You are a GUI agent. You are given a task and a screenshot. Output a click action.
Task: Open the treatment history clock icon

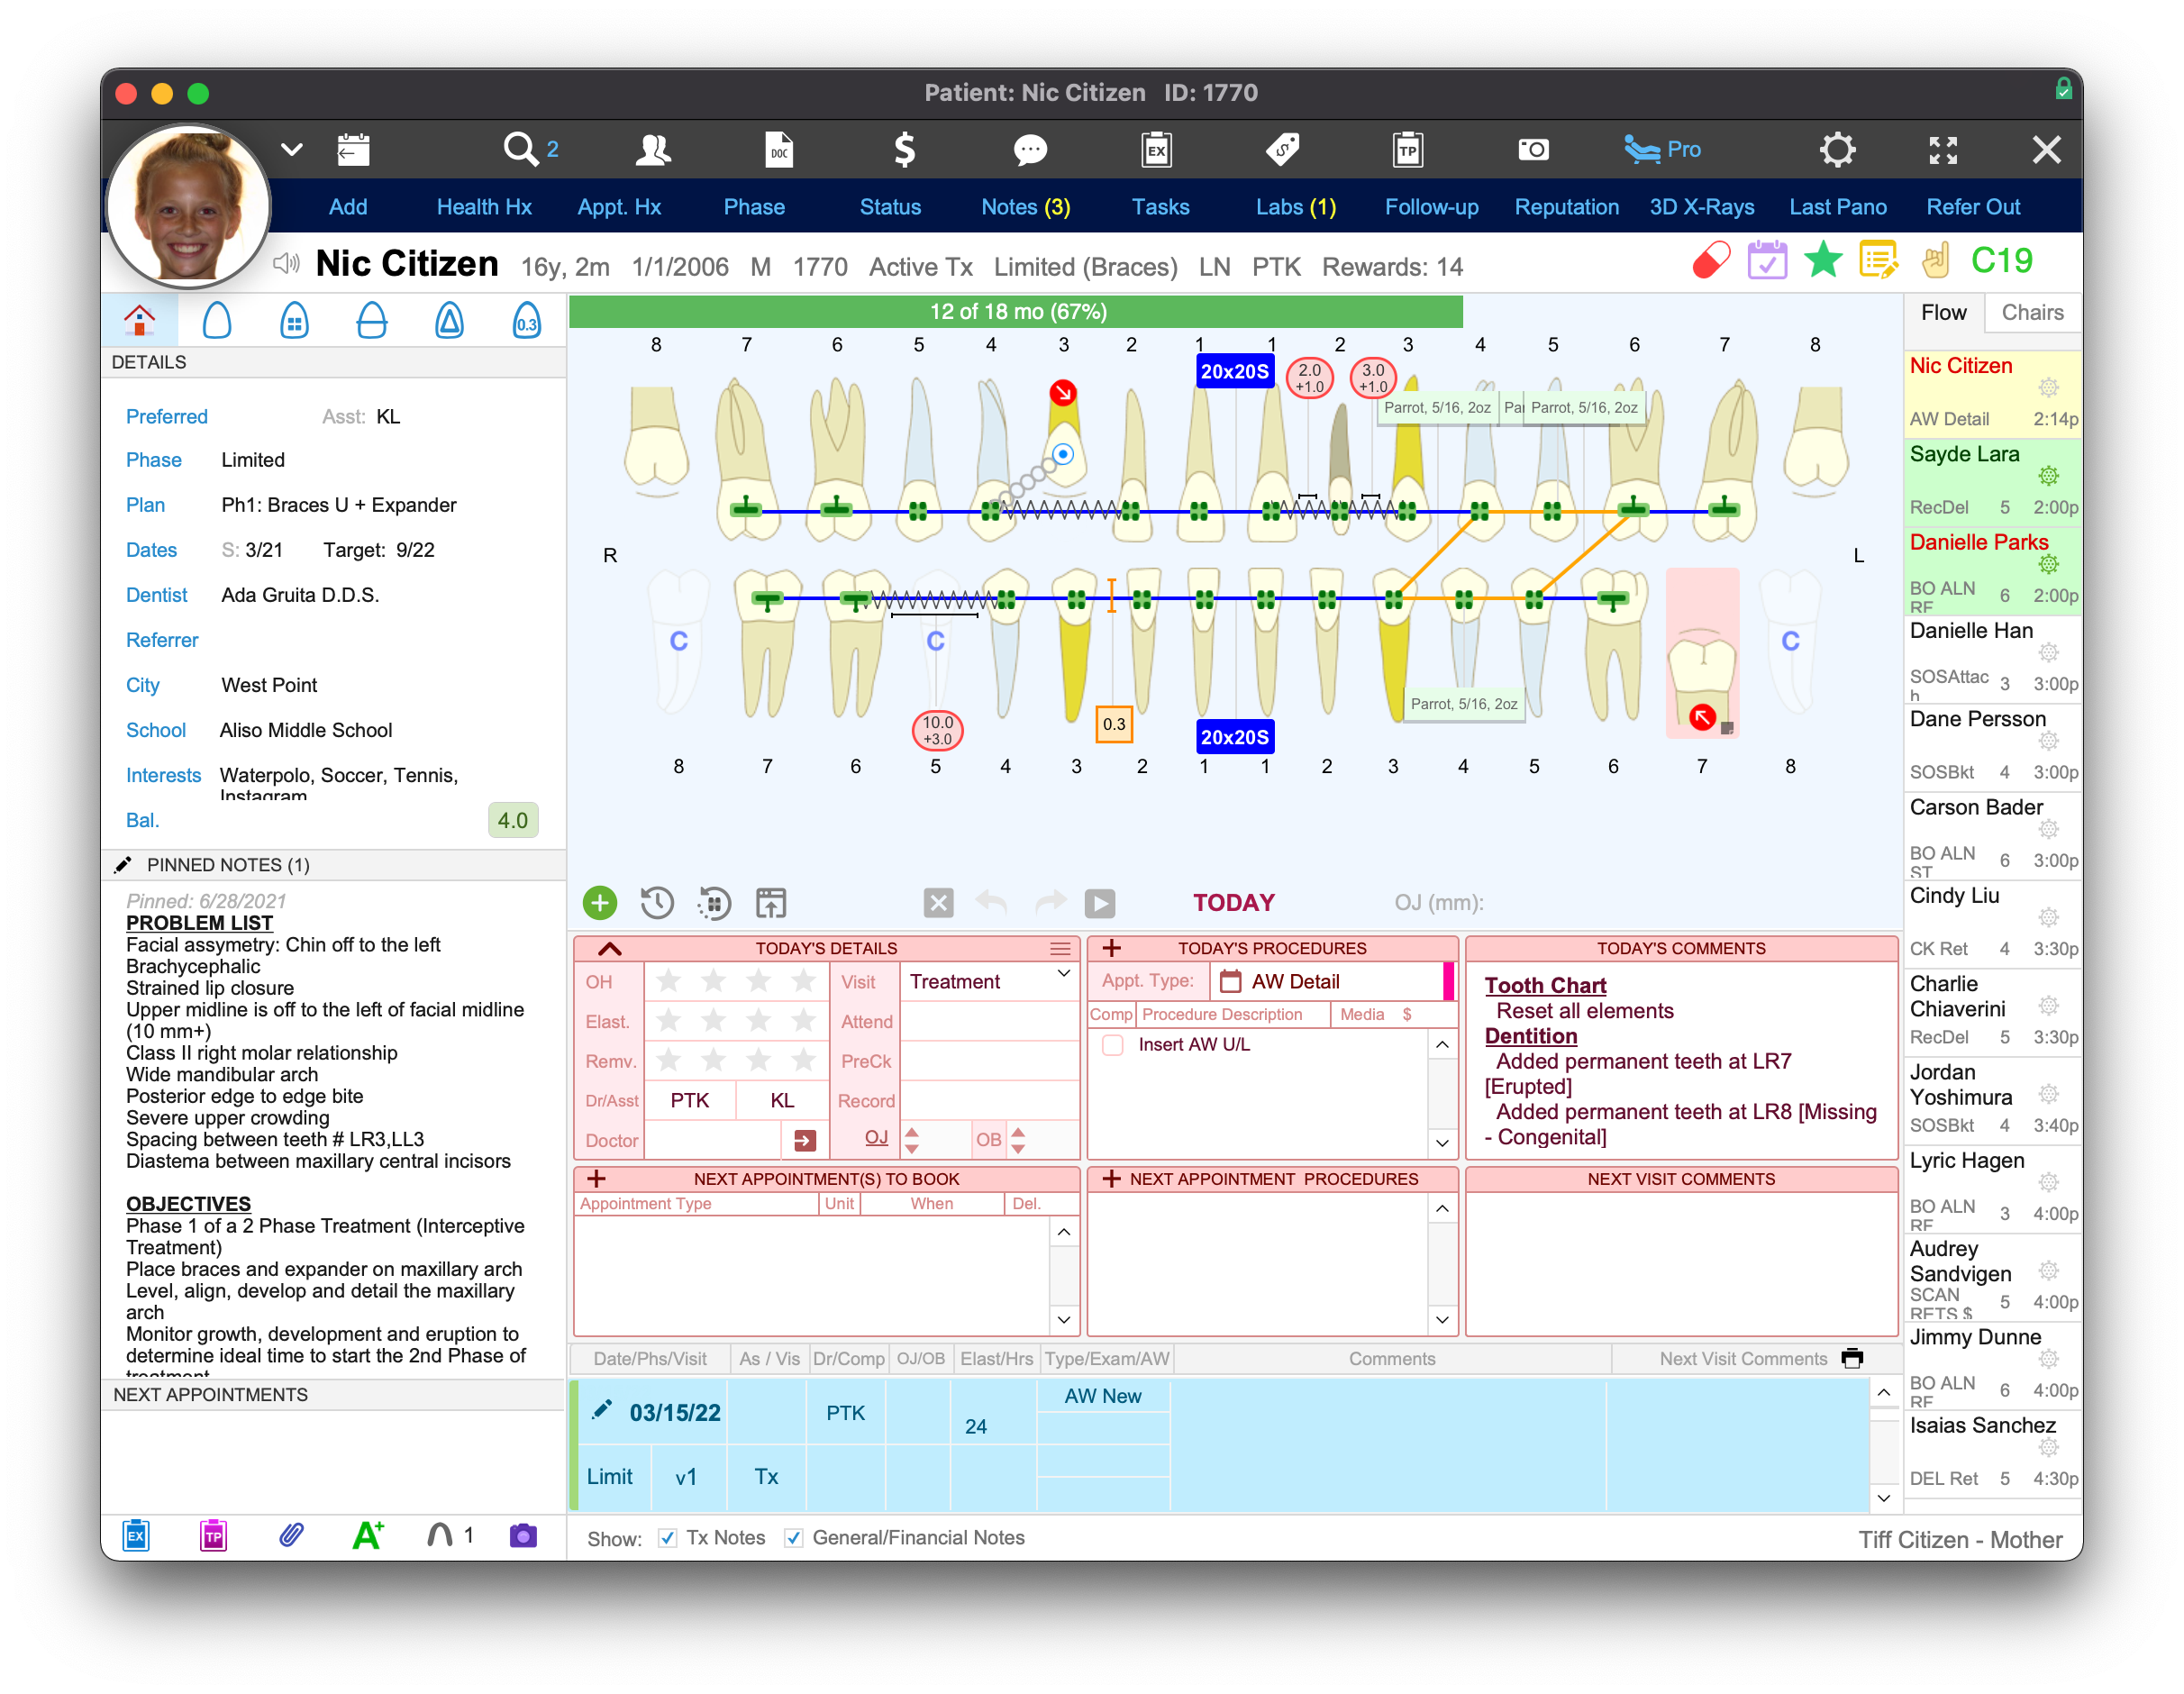(x=657, y=903)
